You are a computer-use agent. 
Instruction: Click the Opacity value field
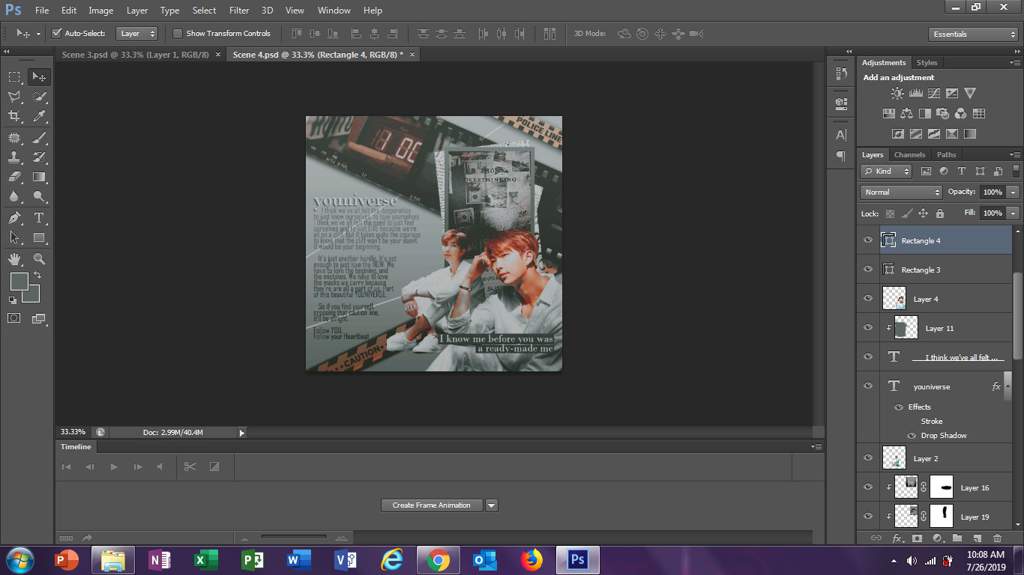click(993, 192)
